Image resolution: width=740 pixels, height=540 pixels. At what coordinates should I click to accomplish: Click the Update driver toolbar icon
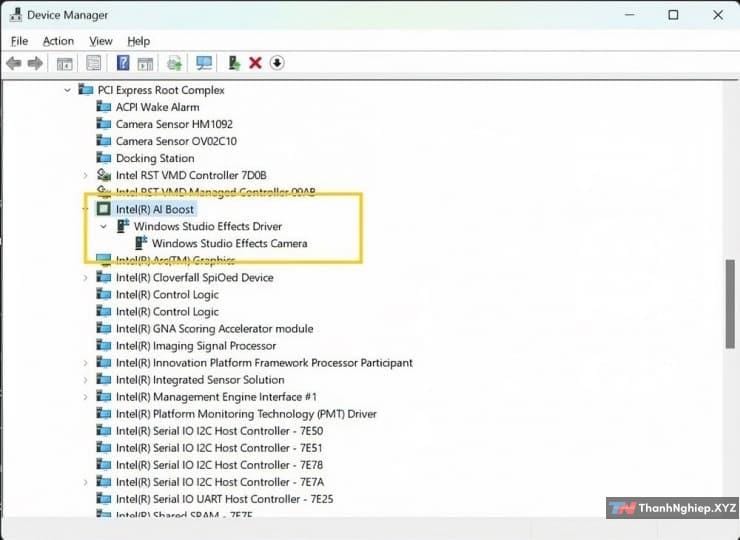coord(174,63)
